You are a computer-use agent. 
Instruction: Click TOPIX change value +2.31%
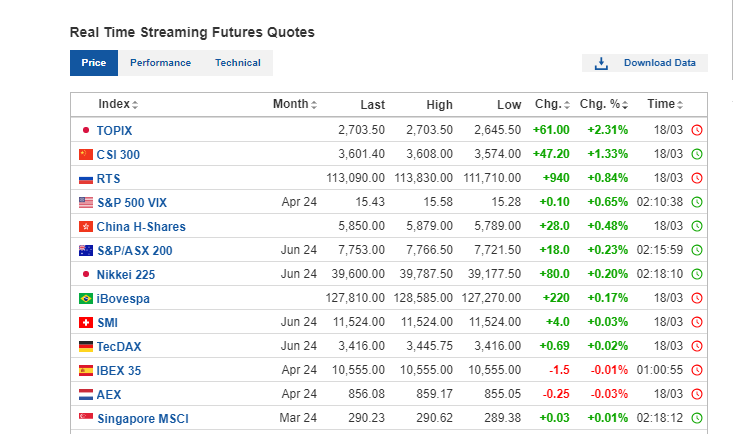608,130
